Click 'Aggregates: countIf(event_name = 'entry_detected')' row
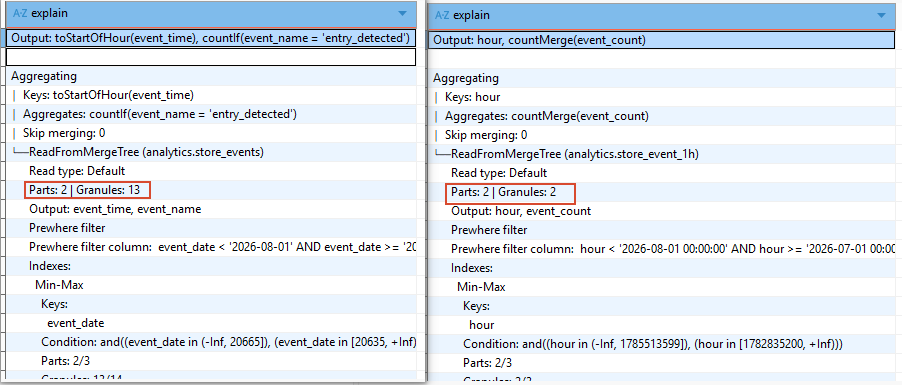The width and height of the screenshot is (902, 385). [x=211, y=114]
